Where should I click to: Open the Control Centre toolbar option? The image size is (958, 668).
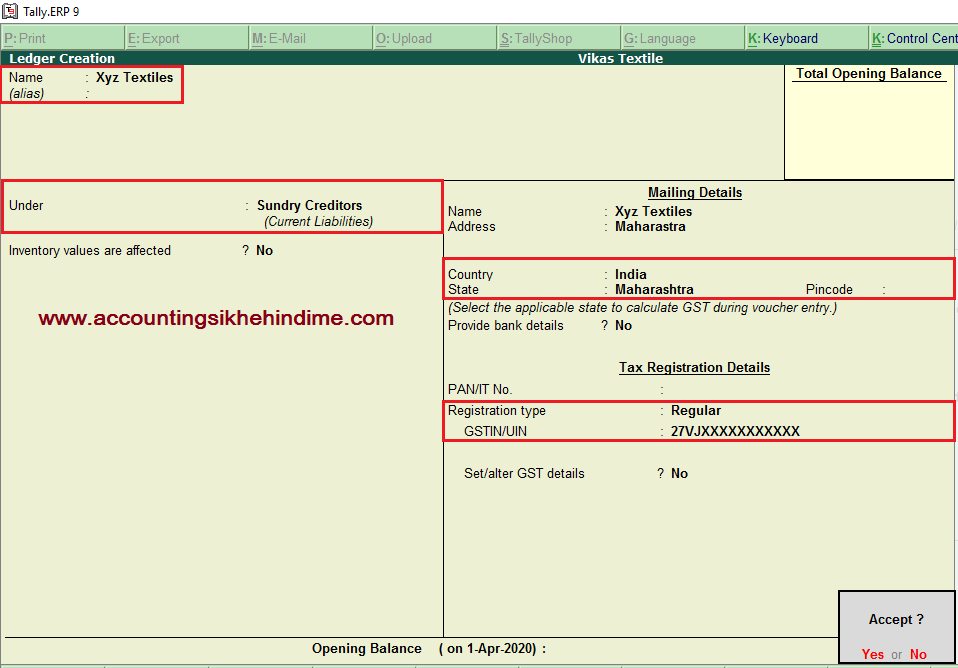click(914, 38)
